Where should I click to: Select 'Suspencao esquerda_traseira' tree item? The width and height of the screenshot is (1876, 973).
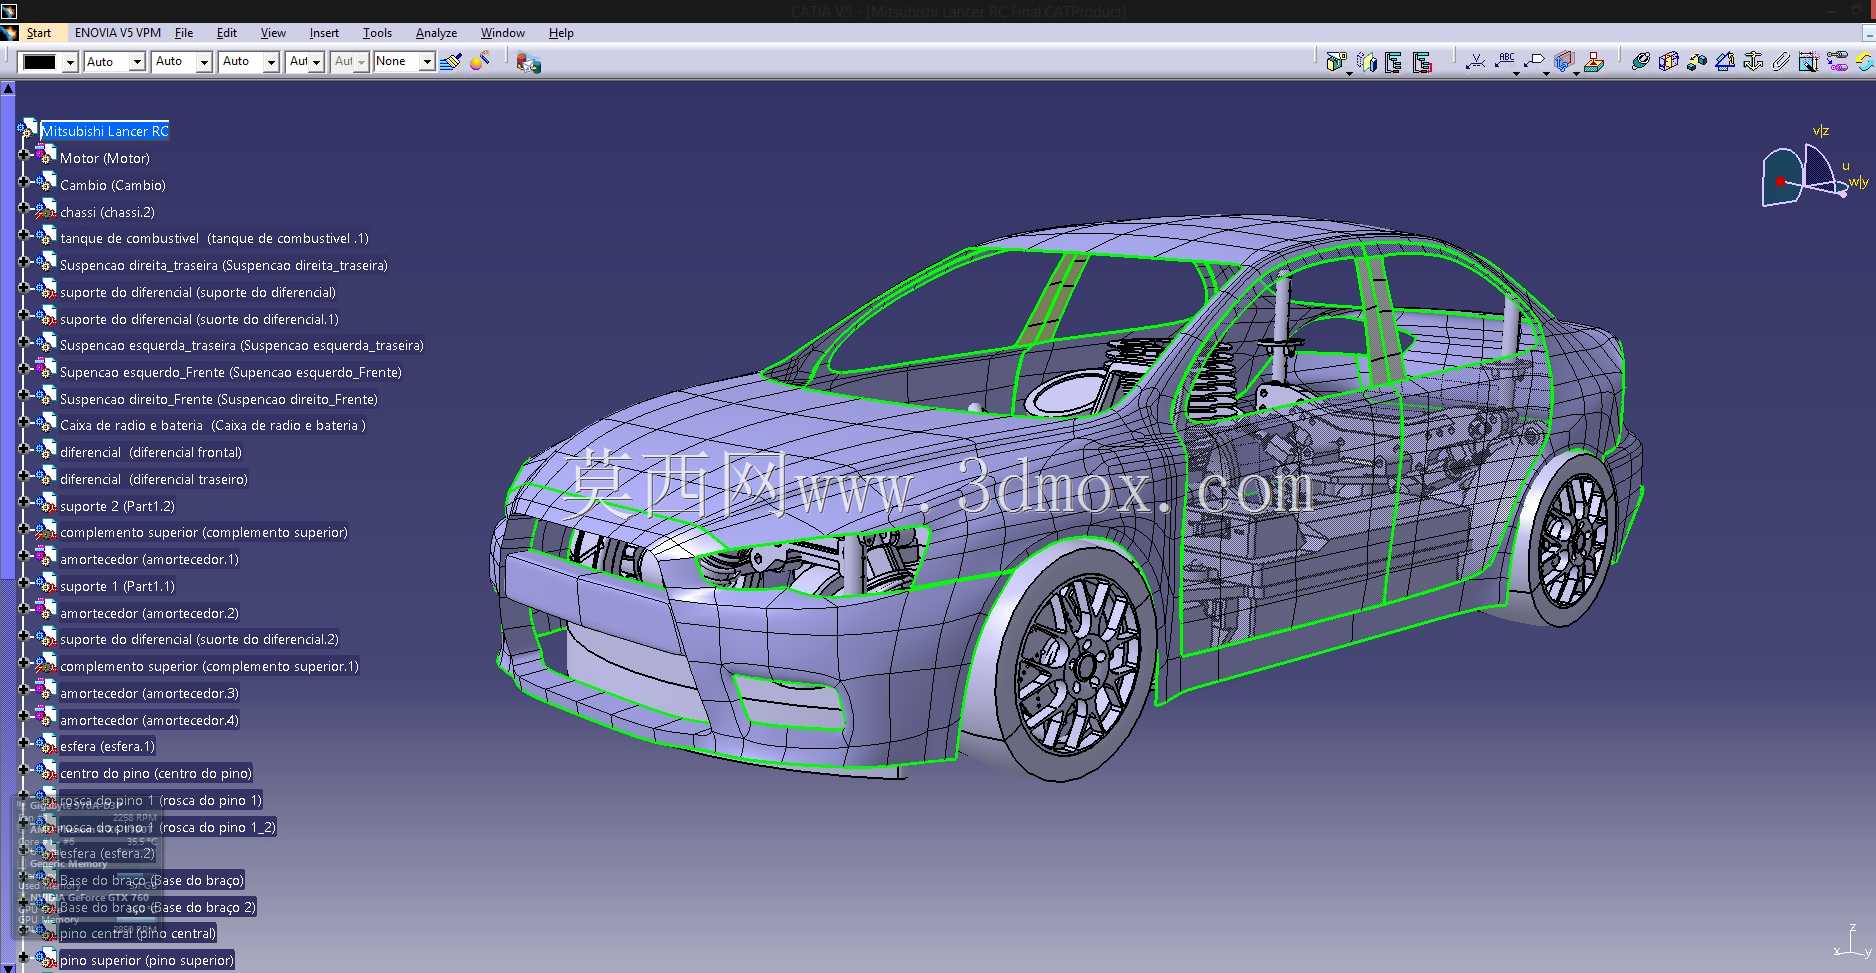pos(242,345)
